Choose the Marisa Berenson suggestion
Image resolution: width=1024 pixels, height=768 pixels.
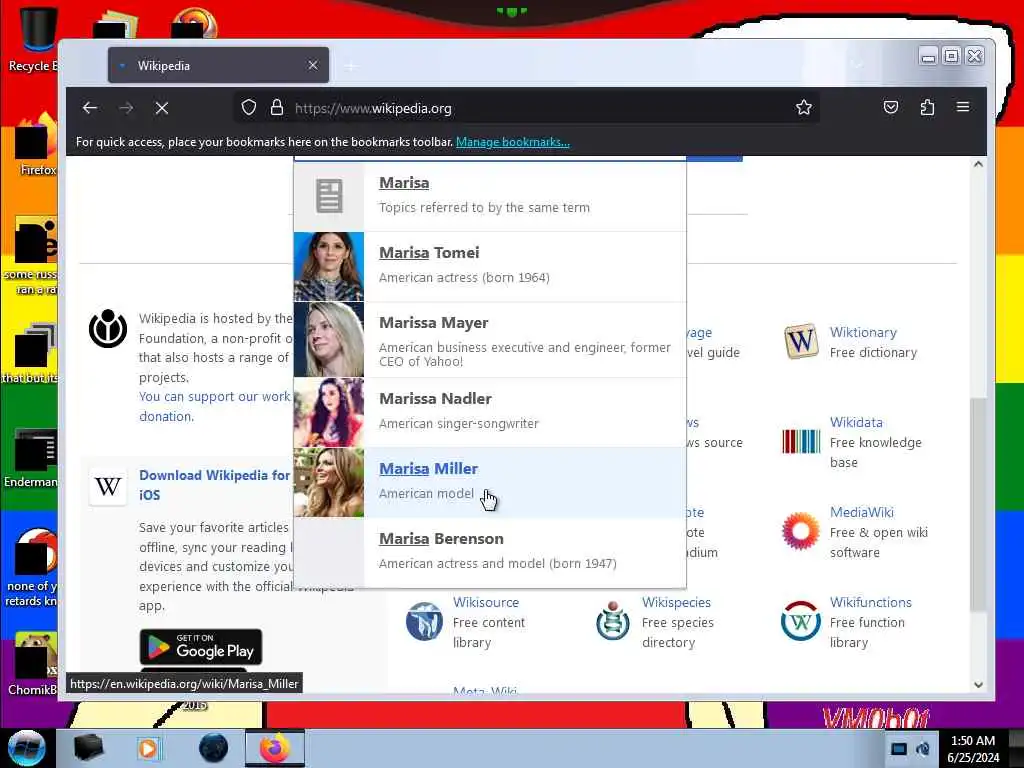[490, 552]
